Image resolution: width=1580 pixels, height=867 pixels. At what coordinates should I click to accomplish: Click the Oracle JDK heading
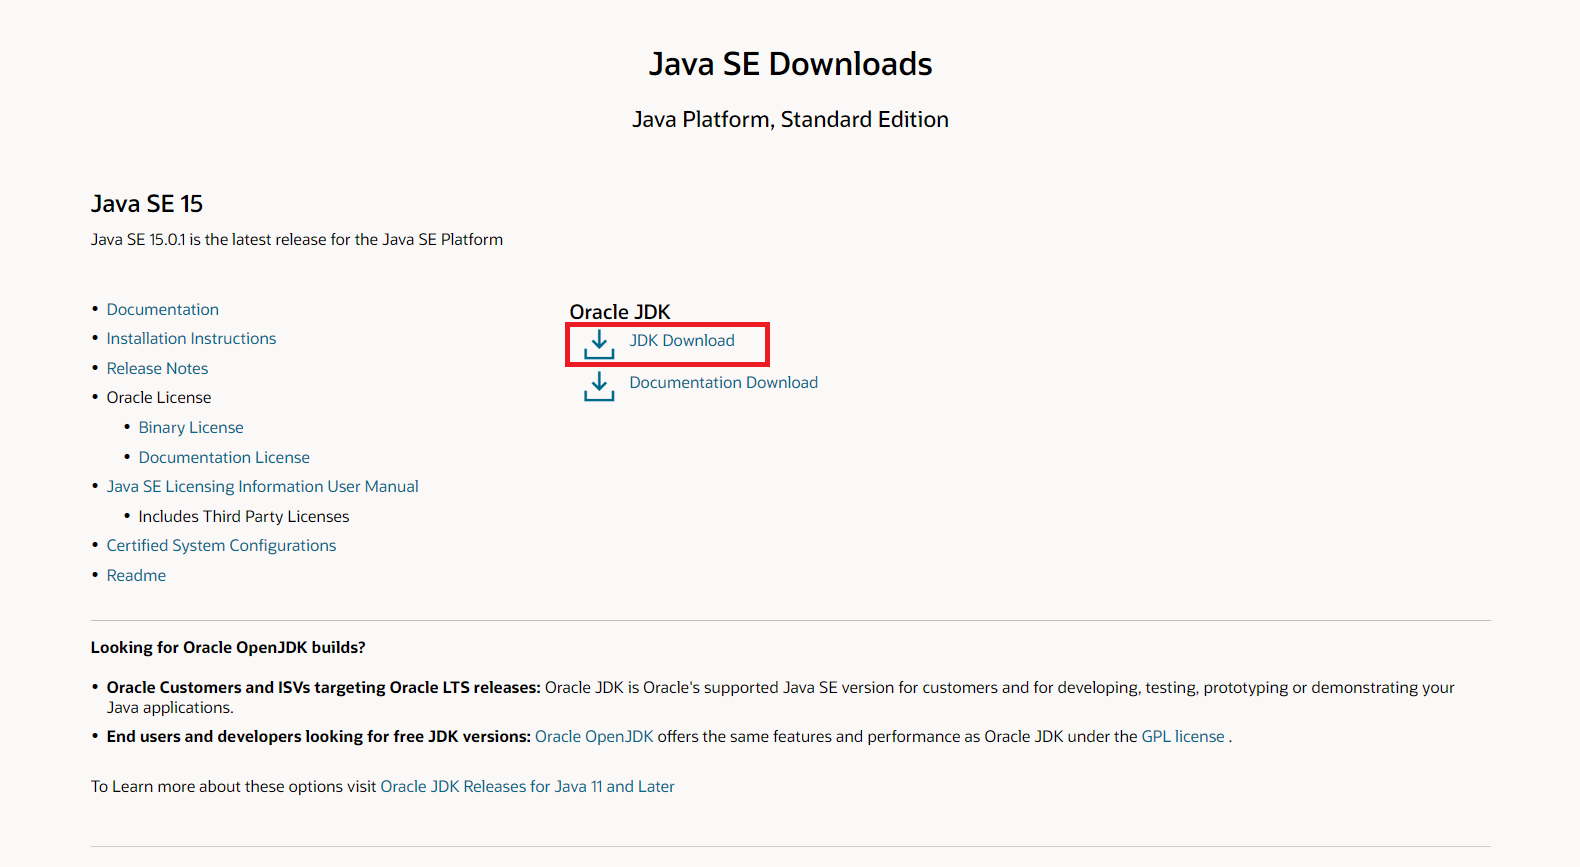620,312
